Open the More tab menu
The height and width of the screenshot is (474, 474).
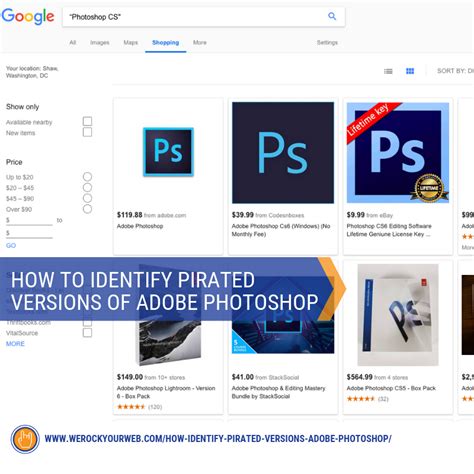click(x=200, y=42)
